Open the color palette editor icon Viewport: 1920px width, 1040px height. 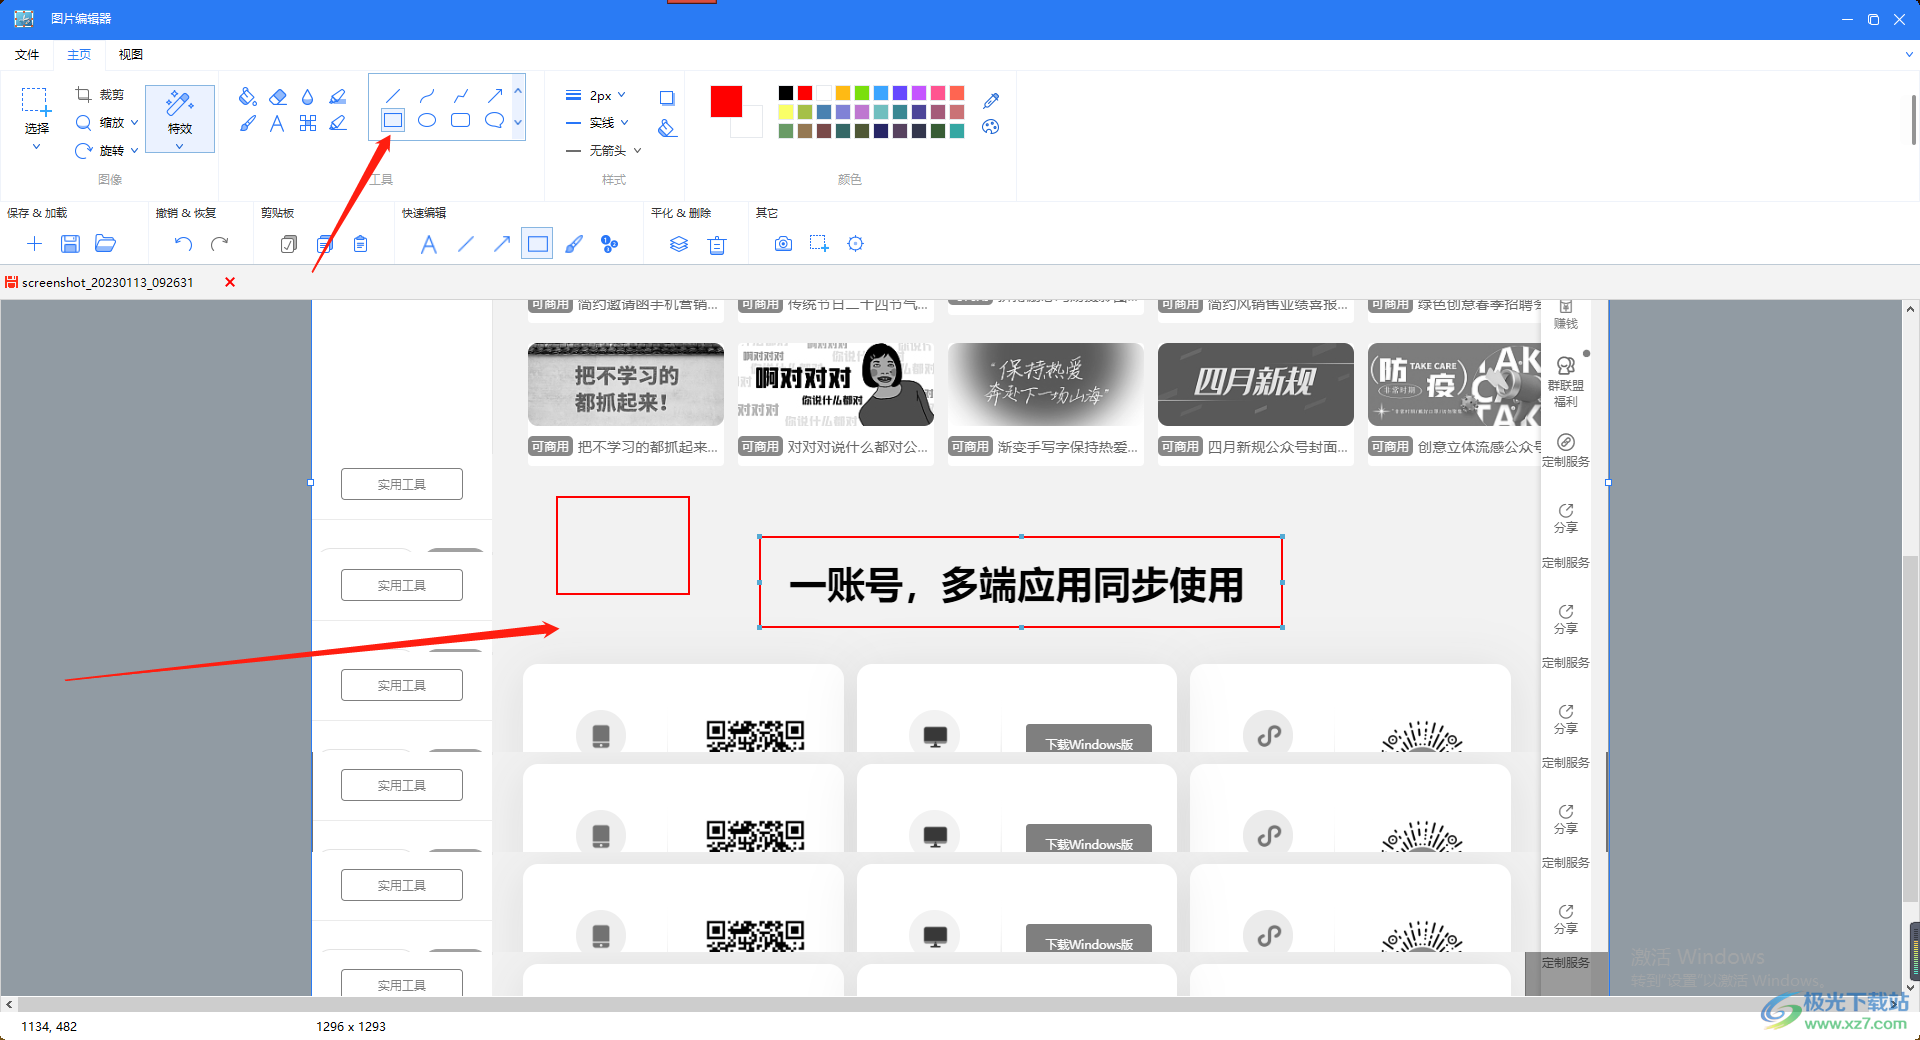(x=991, y=127)
